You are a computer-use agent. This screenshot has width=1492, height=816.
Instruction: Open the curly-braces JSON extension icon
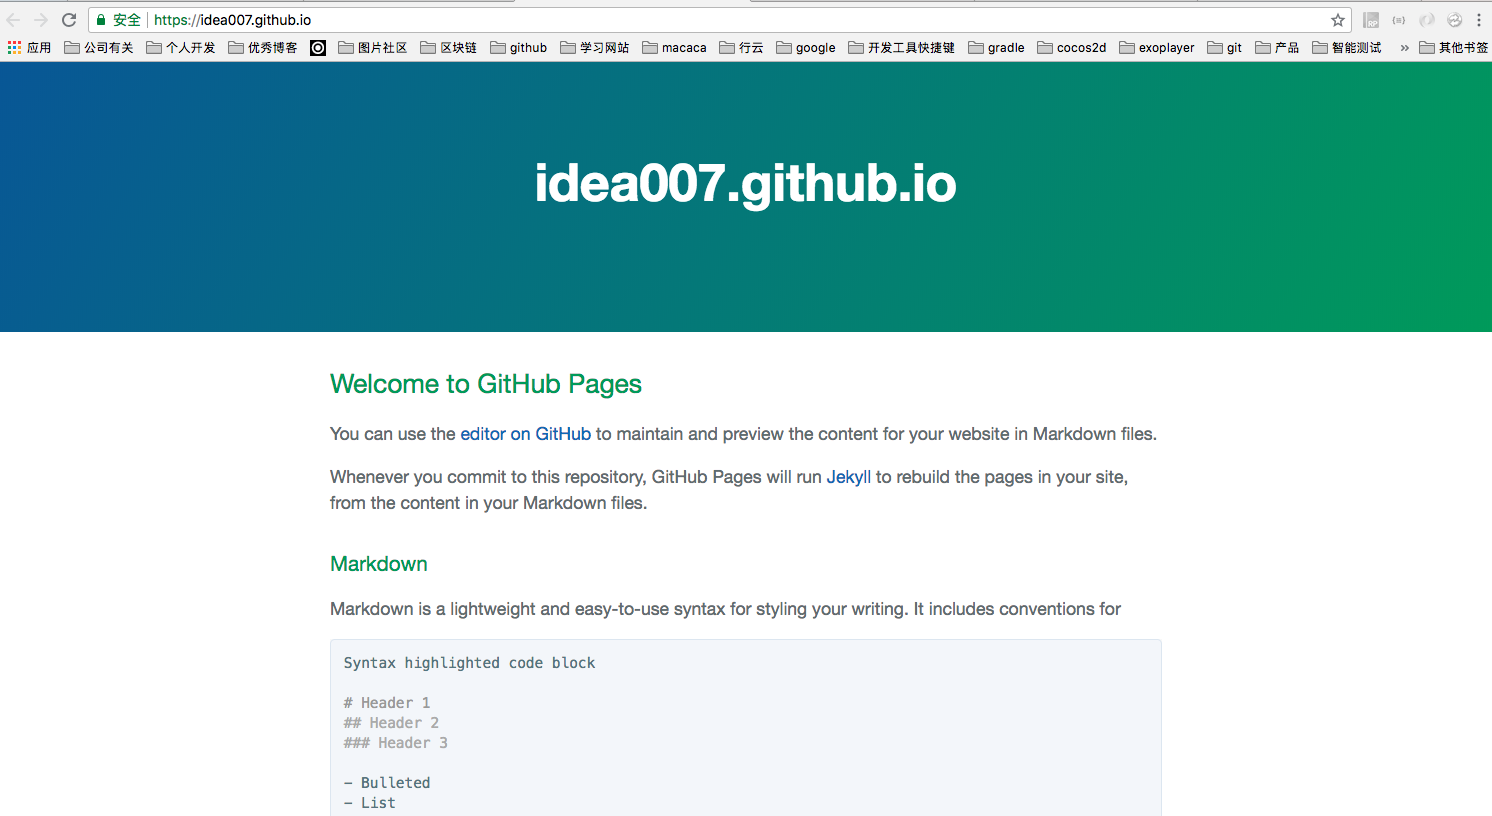1399,20
